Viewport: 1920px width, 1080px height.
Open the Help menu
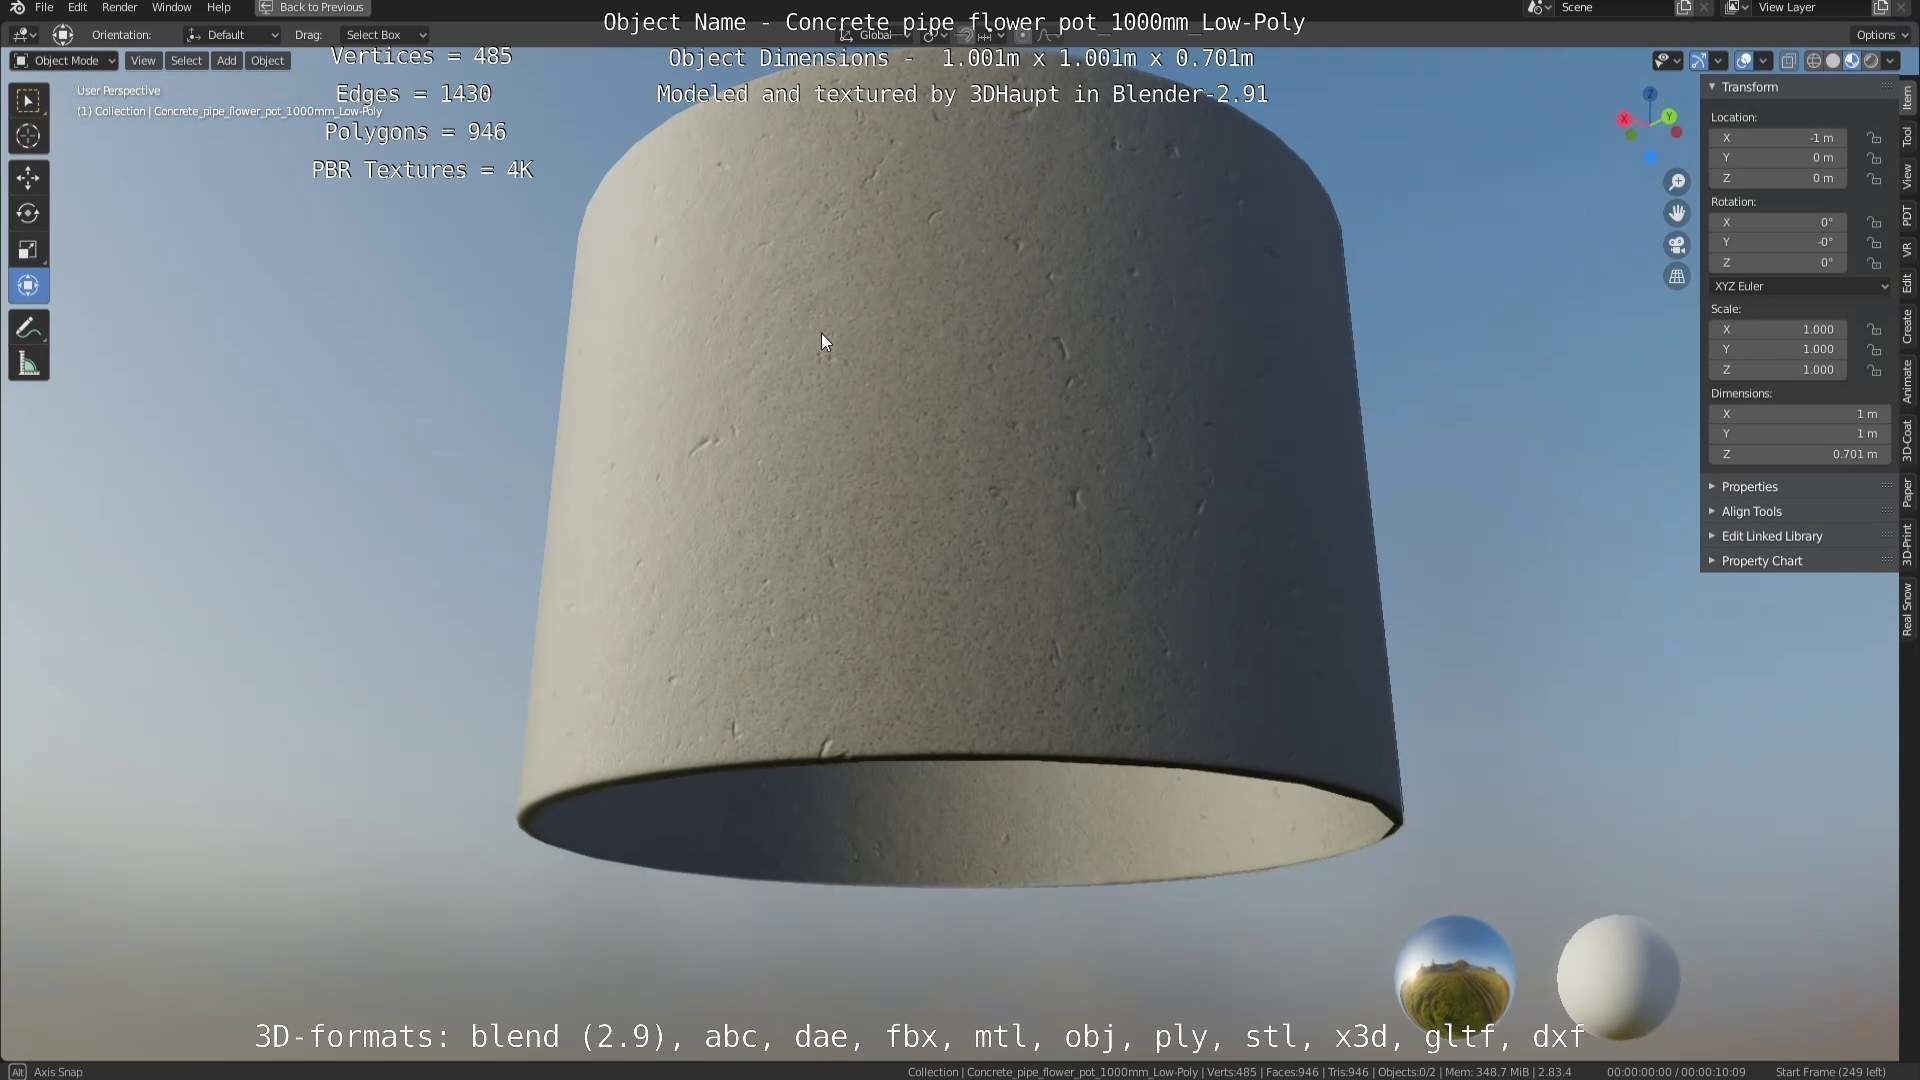(x=218, y=7)
